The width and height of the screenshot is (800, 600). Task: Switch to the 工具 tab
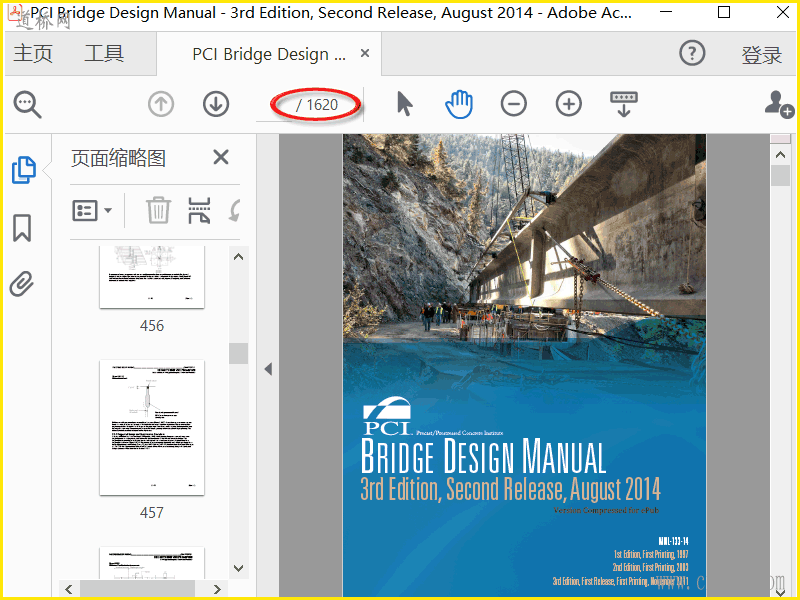[104, 54]
